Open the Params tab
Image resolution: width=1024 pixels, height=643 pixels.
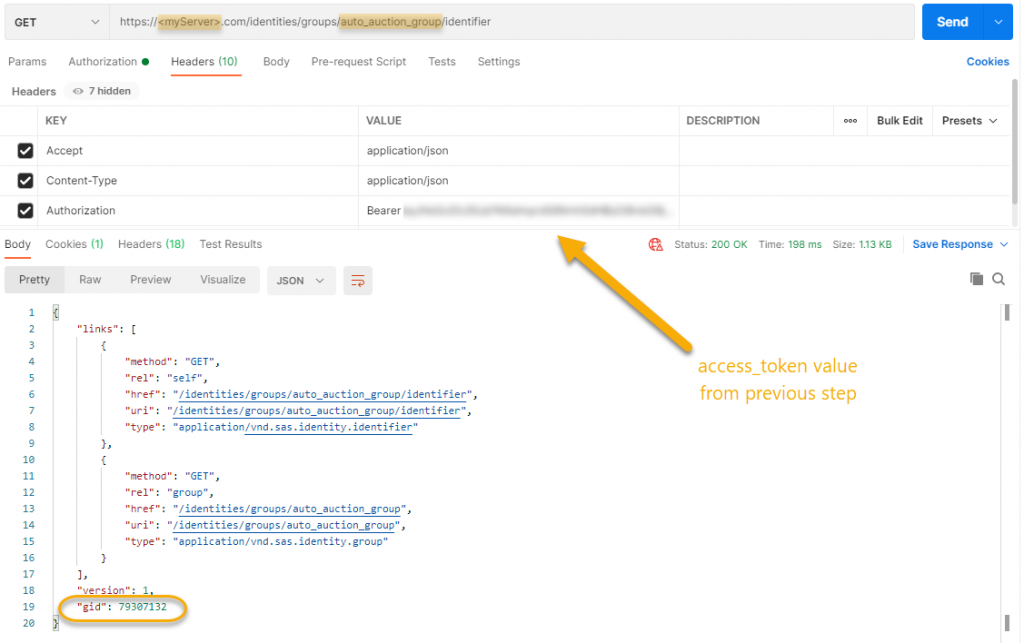pos(27,61)
